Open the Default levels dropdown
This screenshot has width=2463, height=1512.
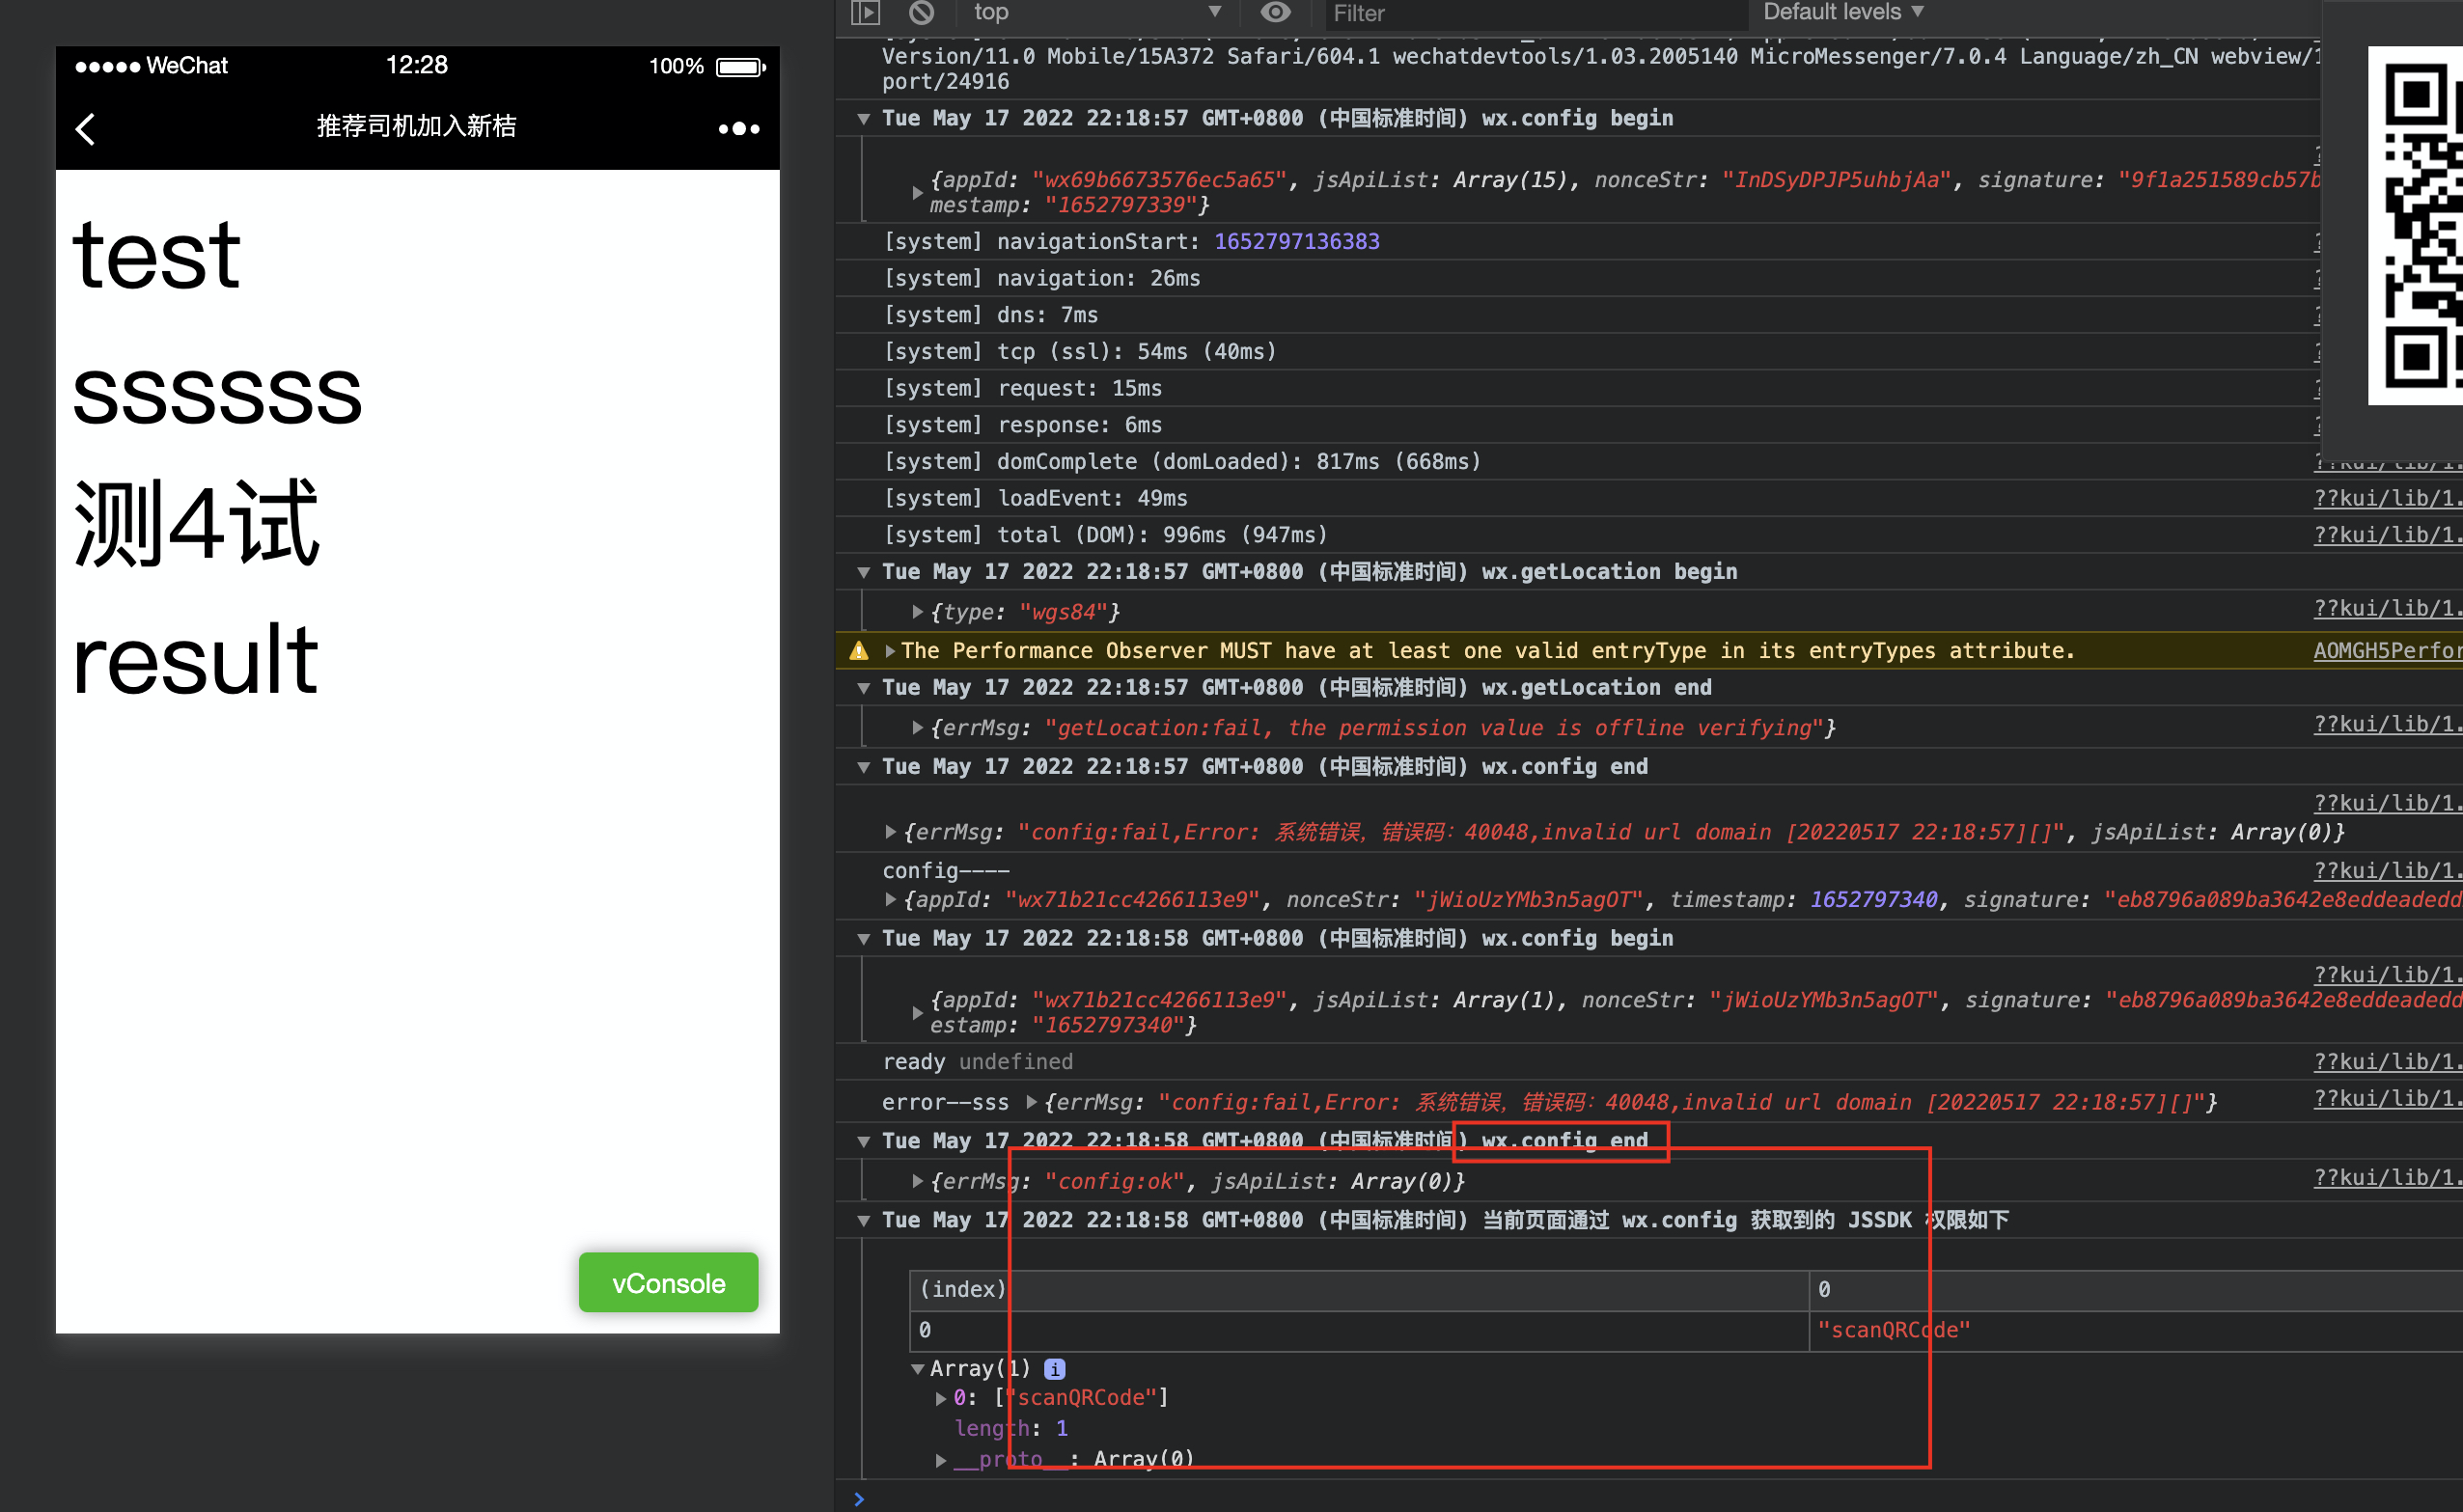pos(1842,12)
